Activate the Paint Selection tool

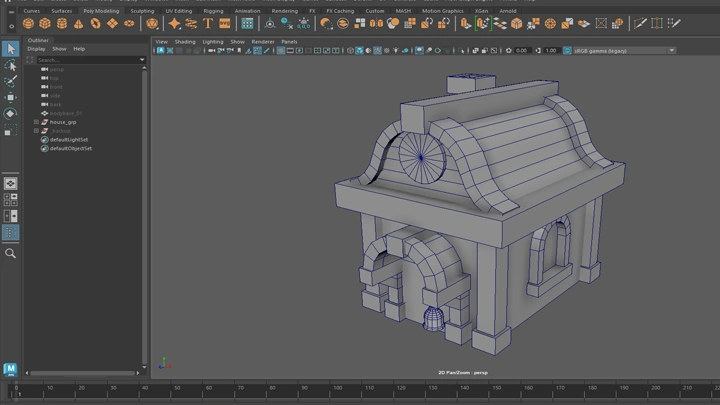[x=11, y=81]
